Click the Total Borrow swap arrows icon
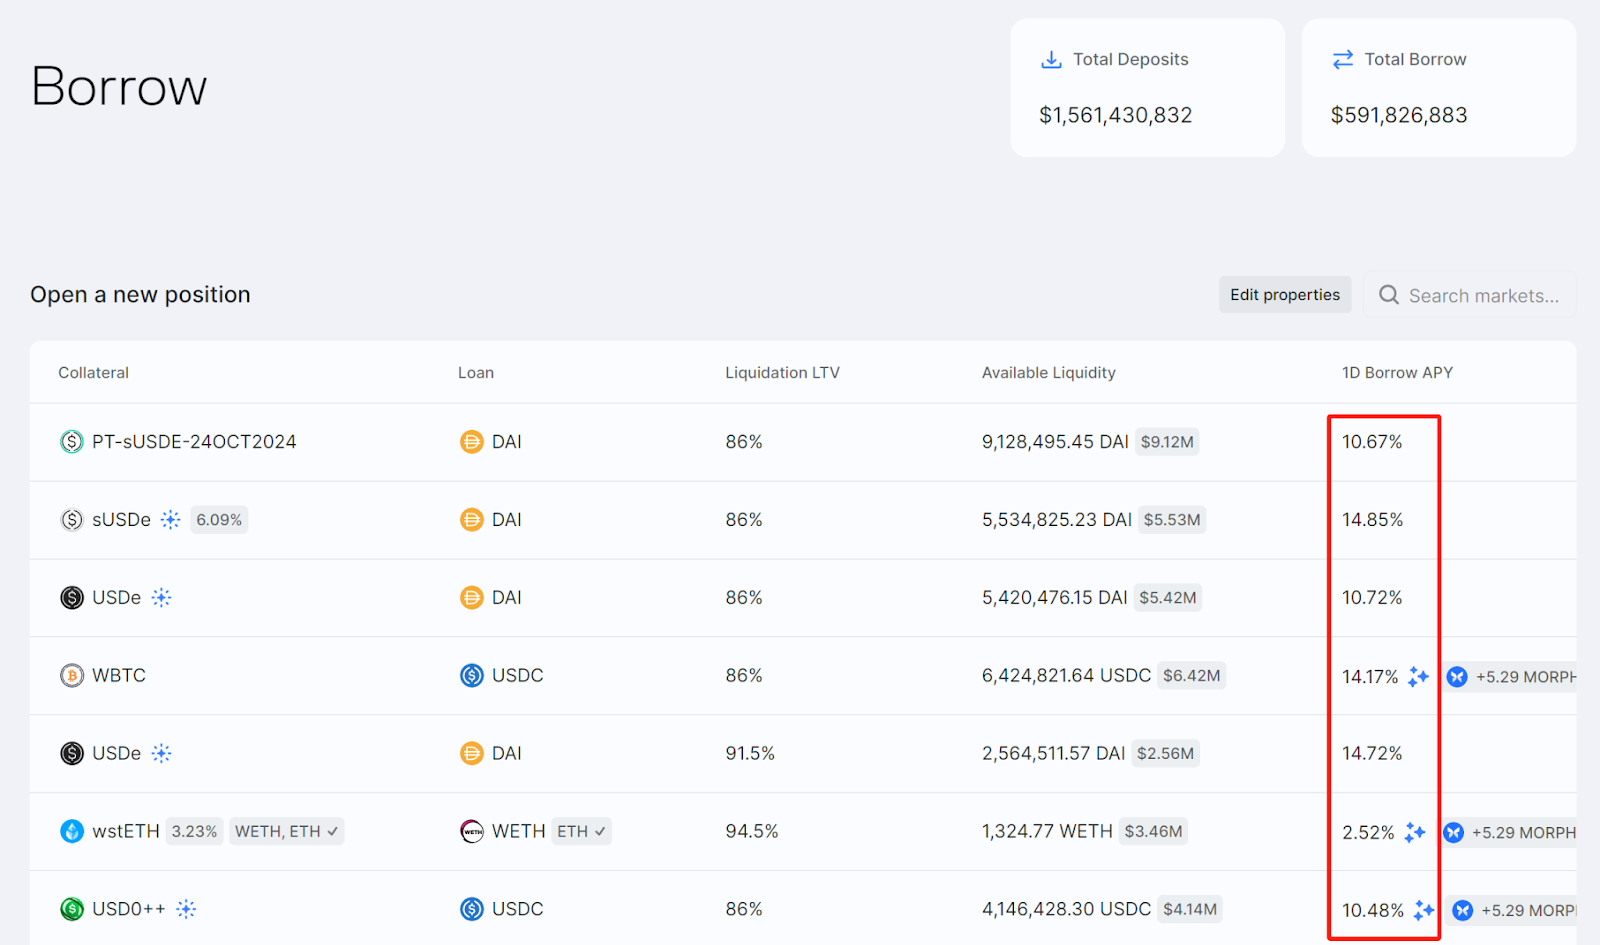The width and height of the screenshot is (1600, 945). [1342, 60]
